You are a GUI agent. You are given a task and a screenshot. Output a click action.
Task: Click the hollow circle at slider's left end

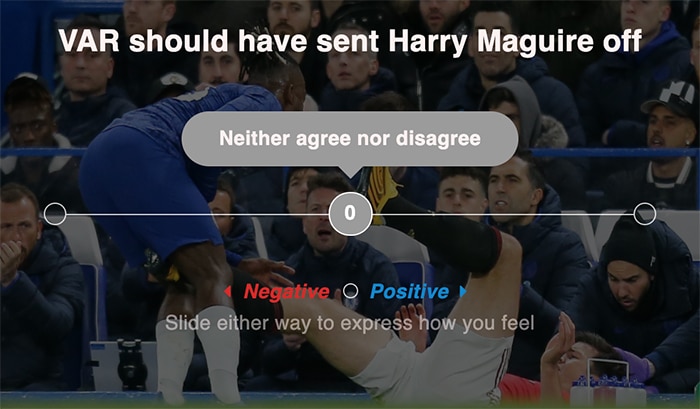click(55, 214)
